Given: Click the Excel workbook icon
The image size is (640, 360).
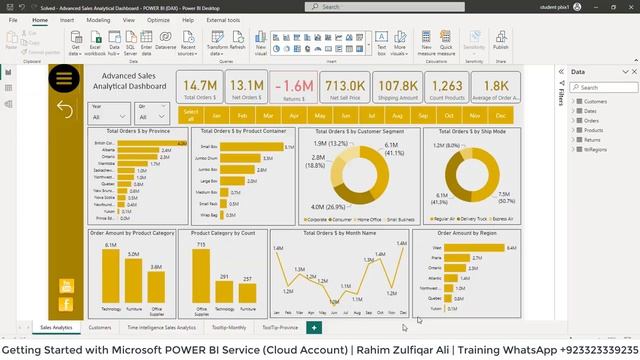Looking at the screenshot, I should tap(95, 42).
